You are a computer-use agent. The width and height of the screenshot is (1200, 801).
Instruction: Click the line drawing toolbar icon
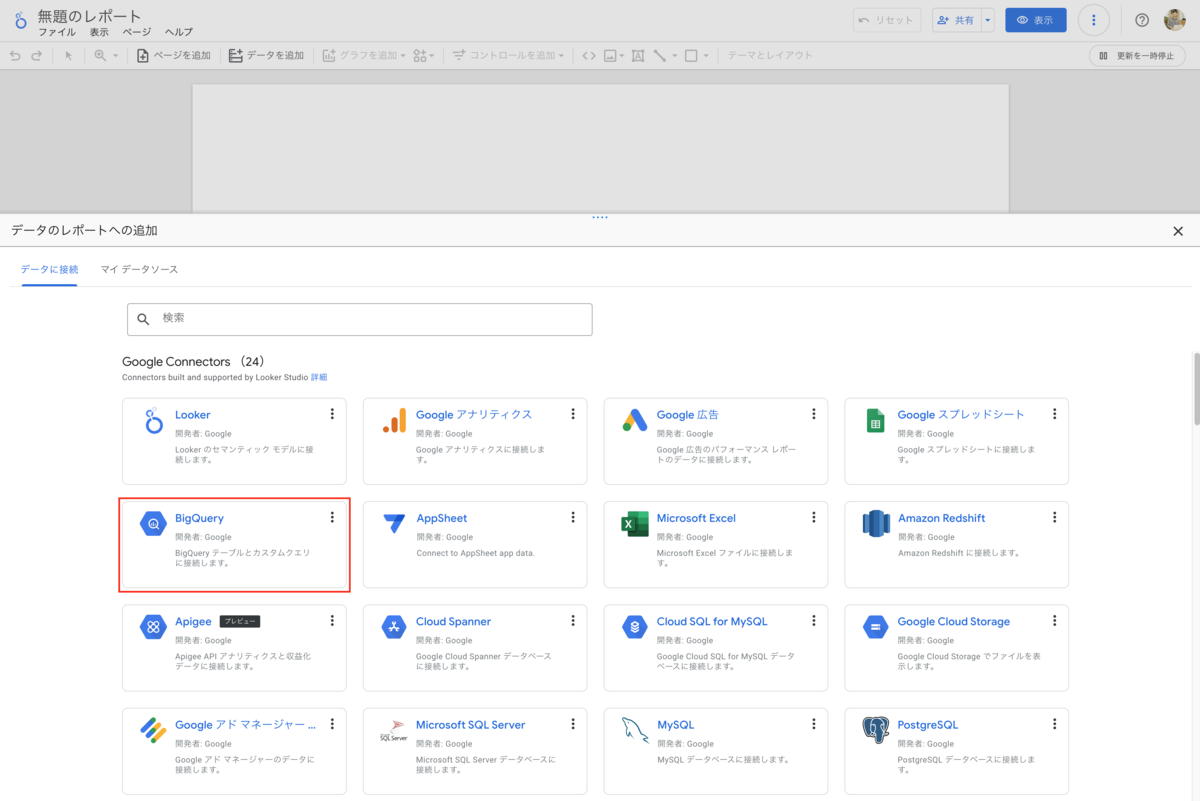pyautogui.click(x=660, y=56)
